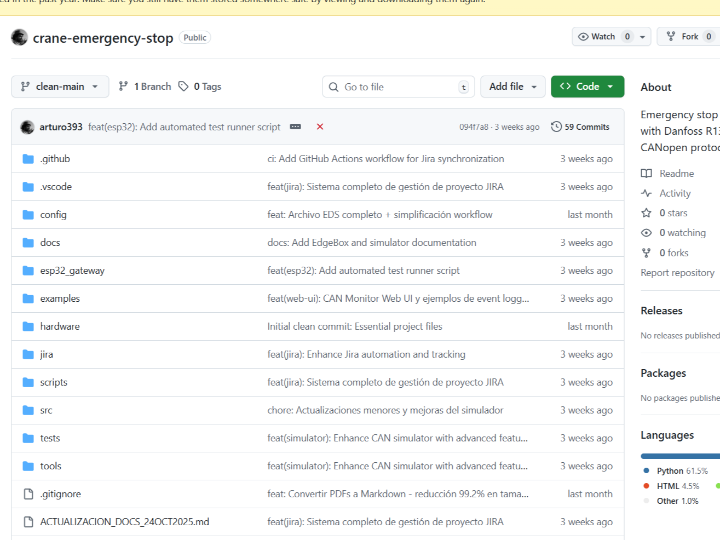Open the Activity link in About

point(675,194)
